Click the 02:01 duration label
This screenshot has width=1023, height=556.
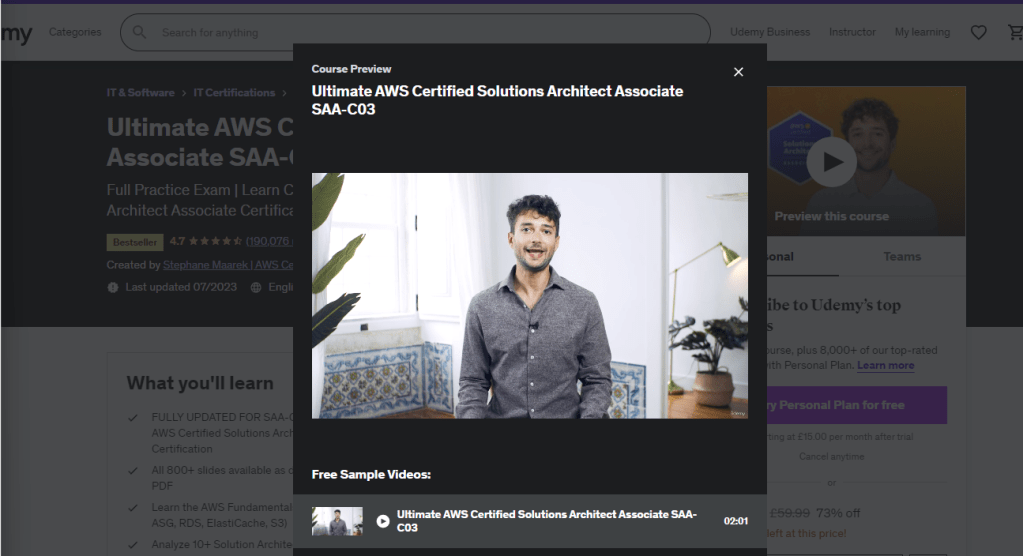coord(735,521)
